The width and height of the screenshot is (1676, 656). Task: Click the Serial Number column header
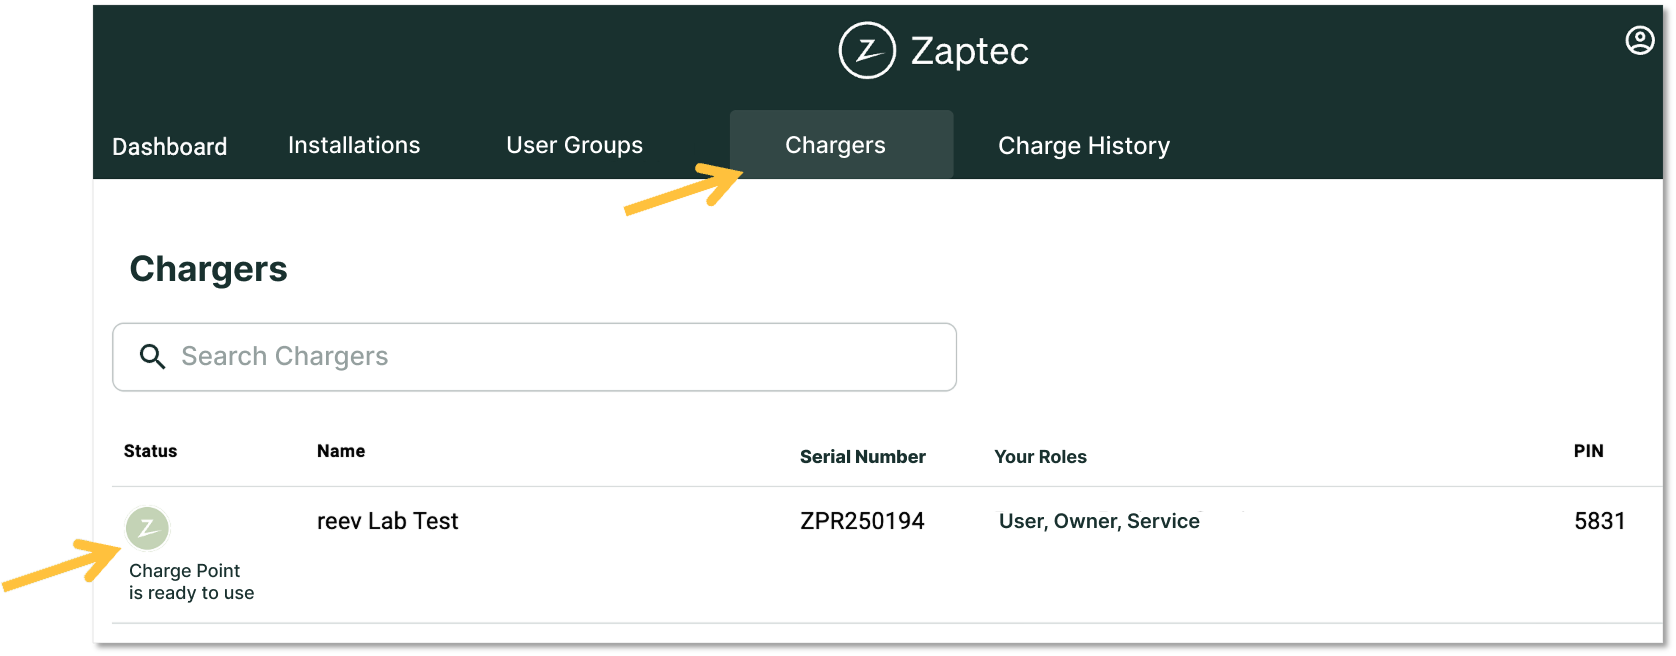click(x=863, y=457)
